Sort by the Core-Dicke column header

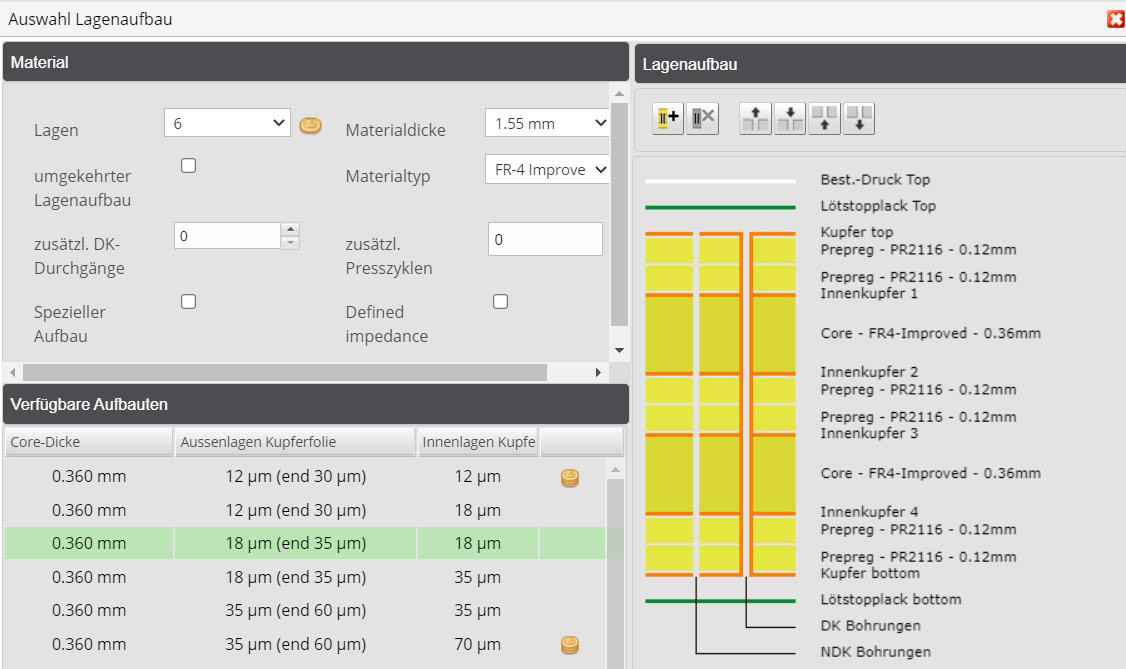click(88, 441)
